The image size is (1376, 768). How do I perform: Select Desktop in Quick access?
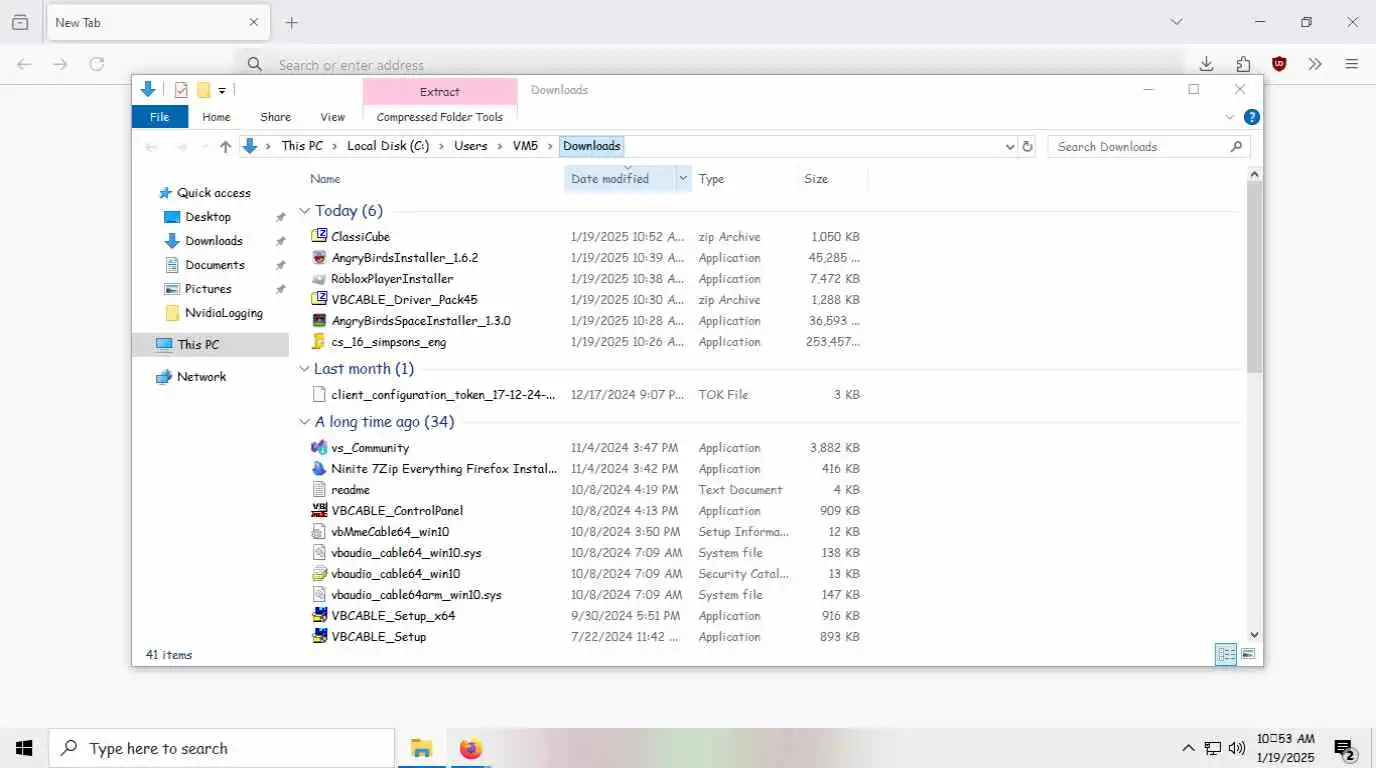[208, 217]
